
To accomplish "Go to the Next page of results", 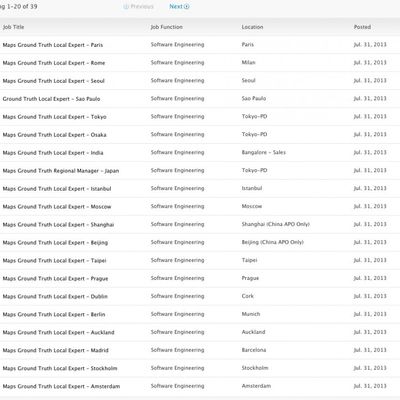I will point(179,6).
